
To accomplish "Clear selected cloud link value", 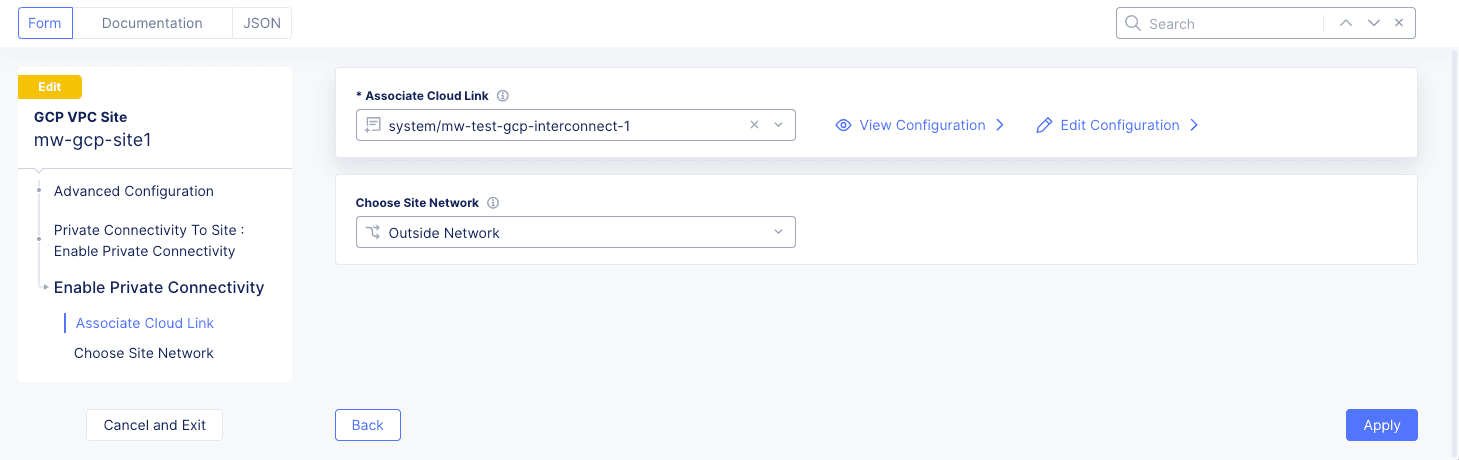I will (x=755, y=125).
